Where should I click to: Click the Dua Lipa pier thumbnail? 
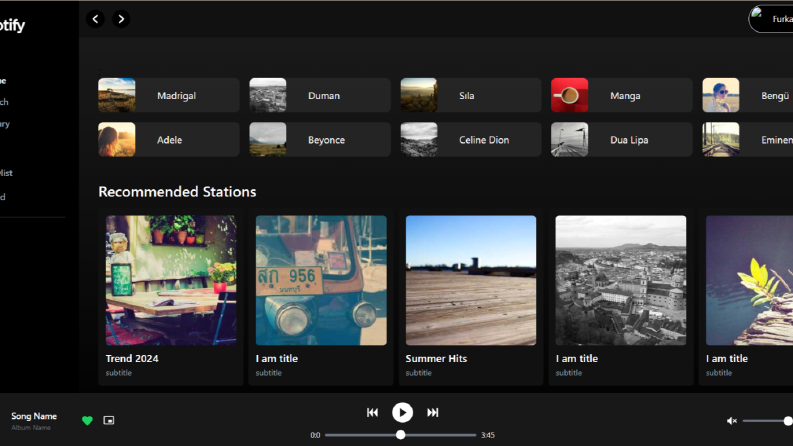click(569, 140)
